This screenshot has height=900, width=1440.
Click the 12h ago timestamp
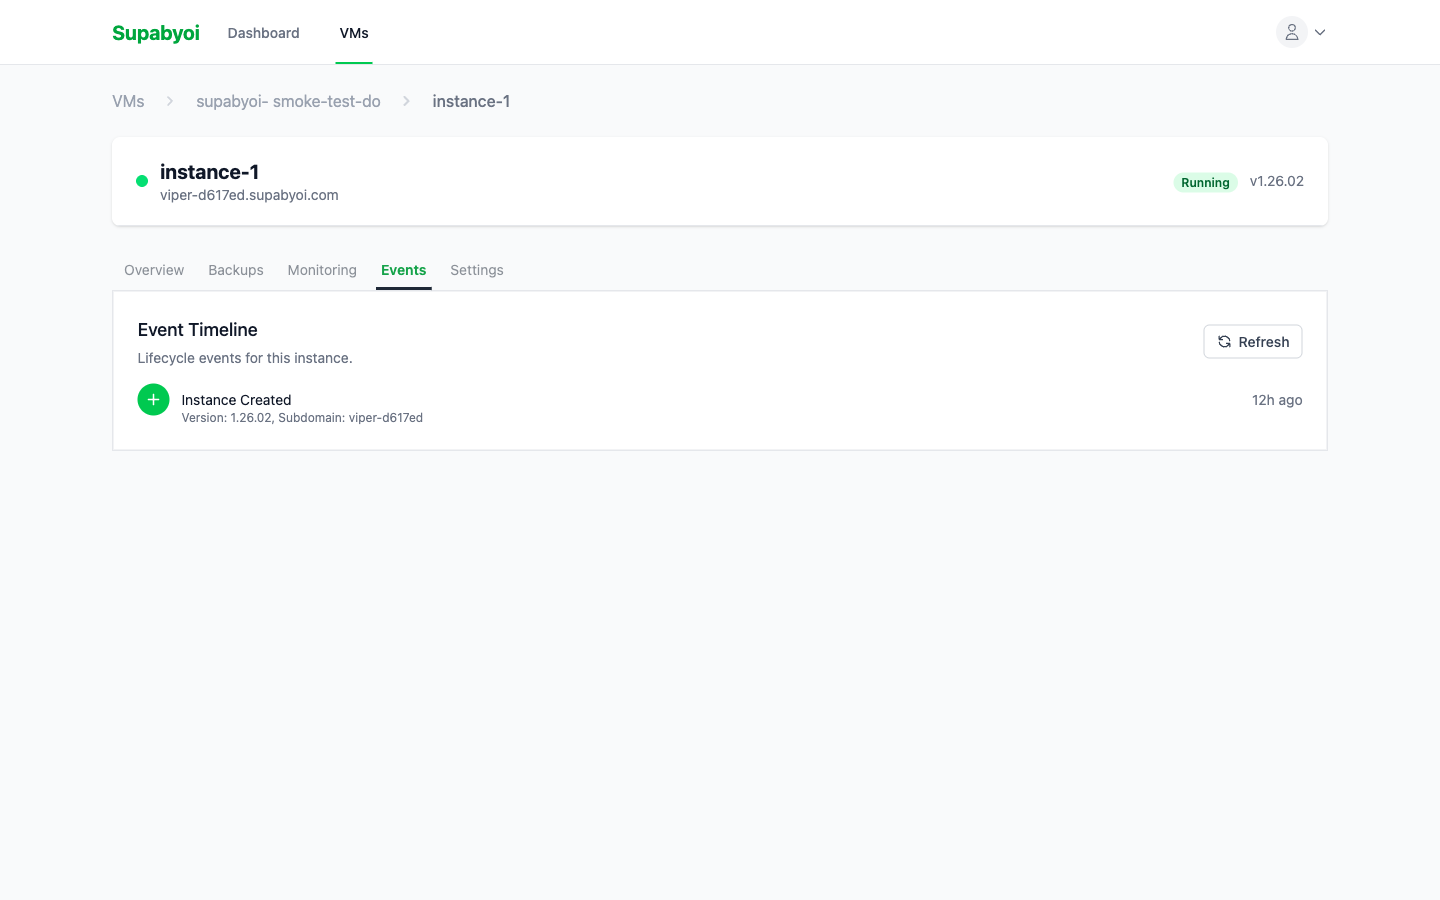[1277, 399]
